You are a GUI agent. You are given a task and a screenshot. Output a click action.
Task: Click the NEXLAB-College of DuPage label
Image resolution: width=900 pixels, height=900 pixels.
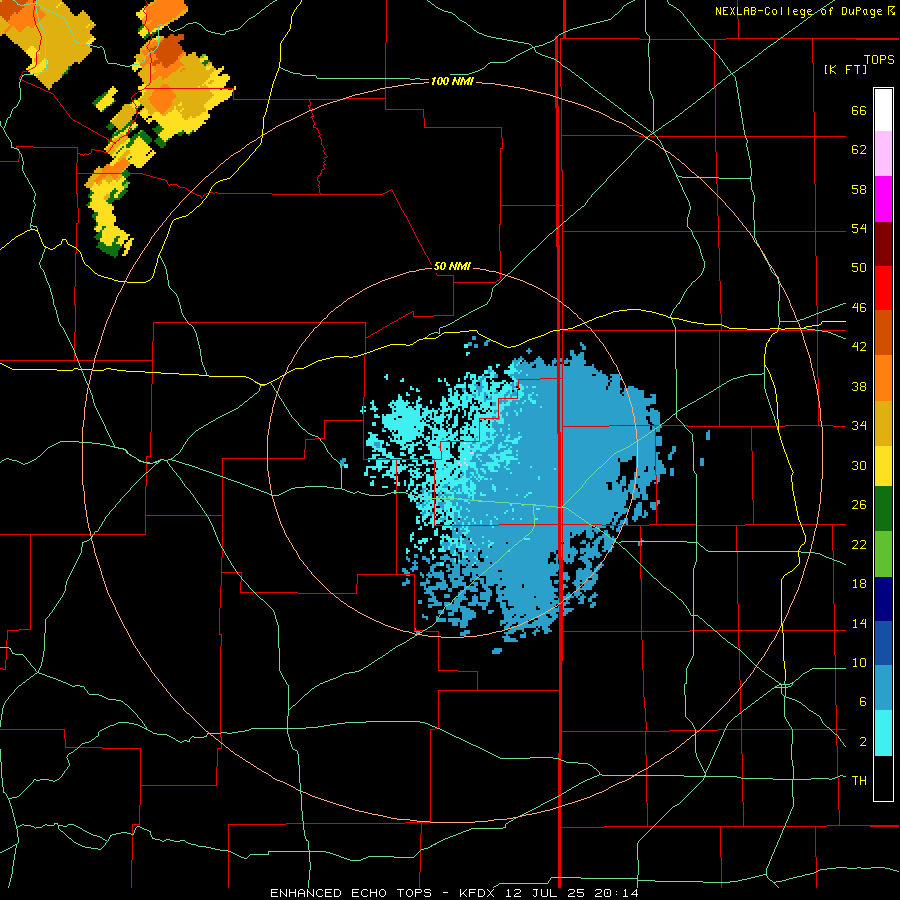coord(800,11)
